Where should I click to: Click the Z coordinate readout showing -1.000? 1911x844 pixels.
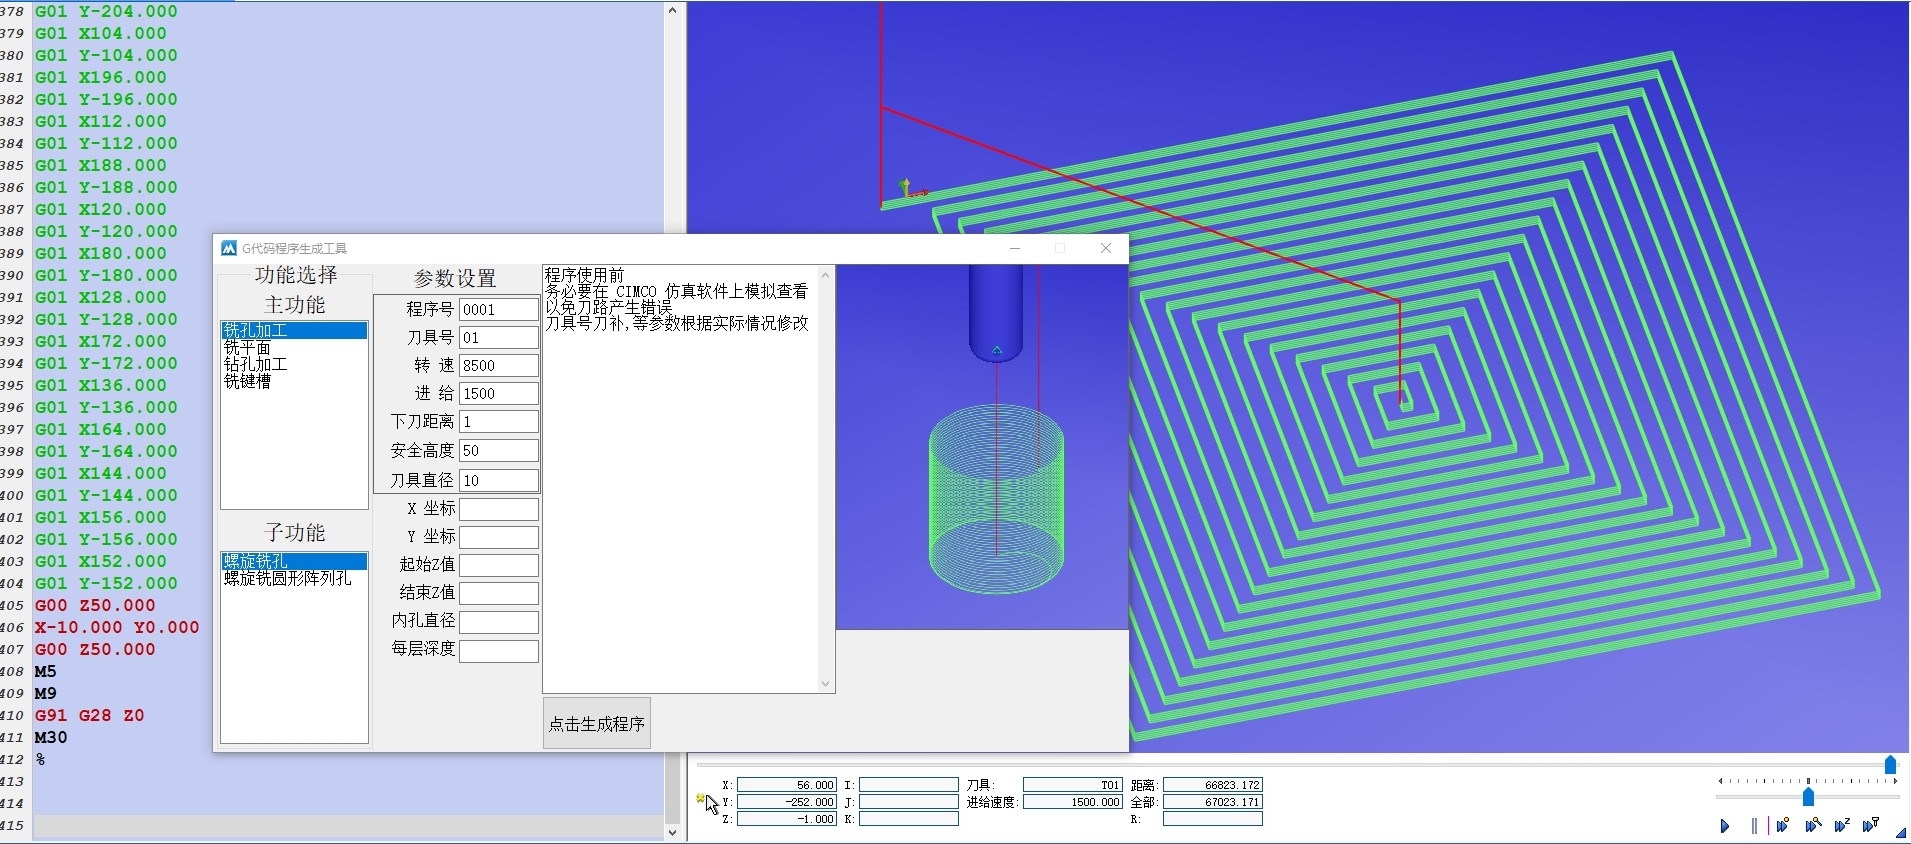pyautogui.click(x=787, y=819)
